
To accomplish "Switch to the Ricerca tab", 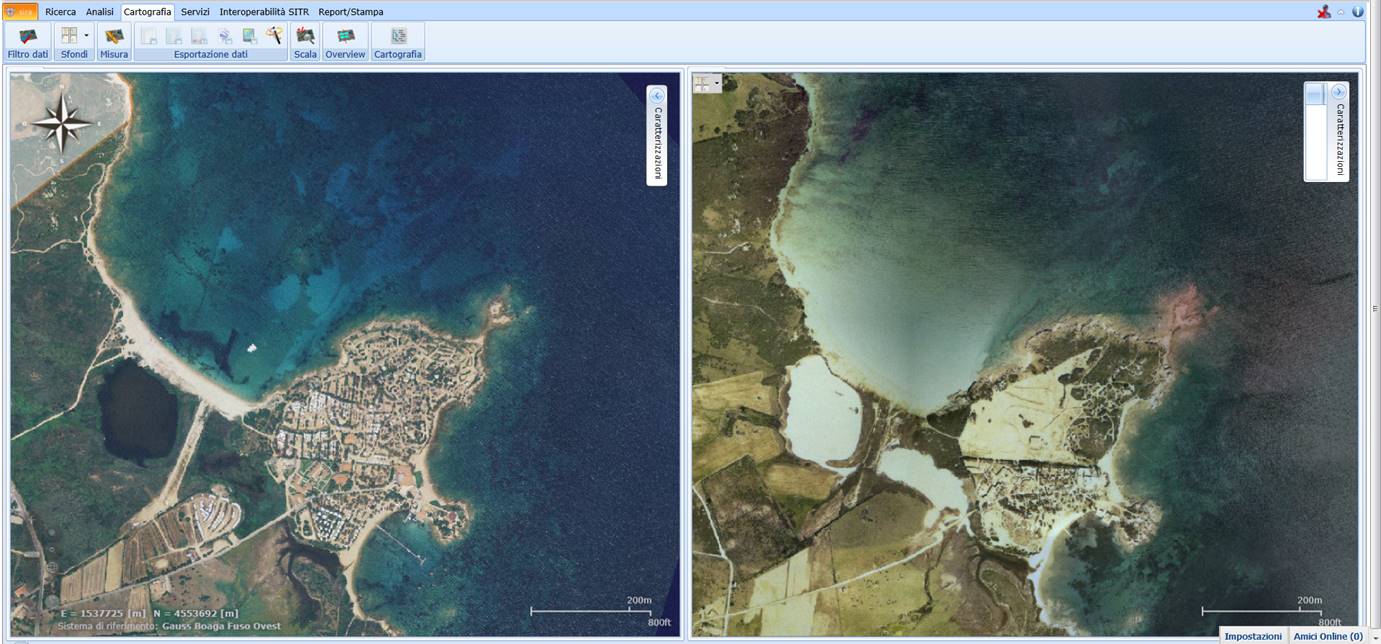I will pos(60,12).
